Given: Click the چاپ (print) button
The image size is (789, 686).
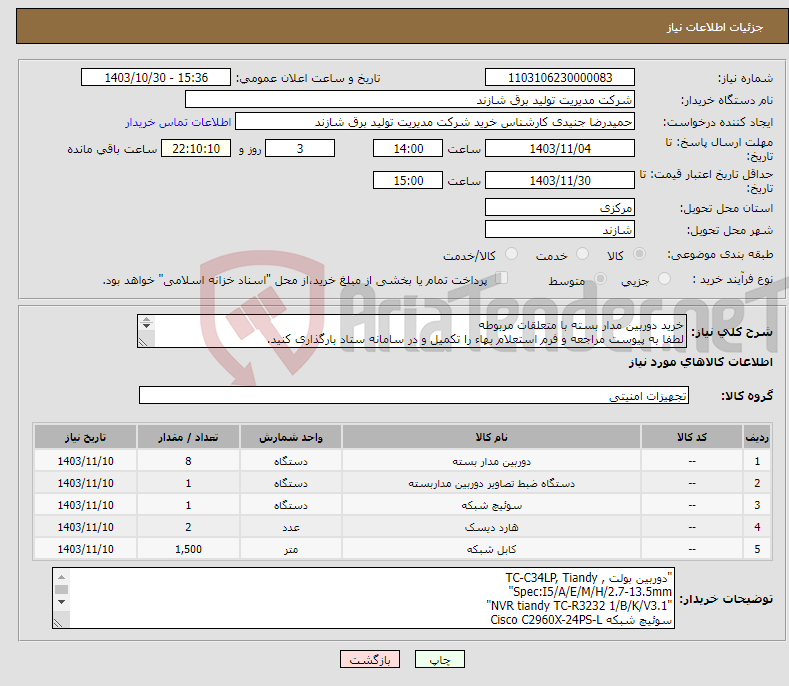Looking at the screenshot, I should coord(439,659).
